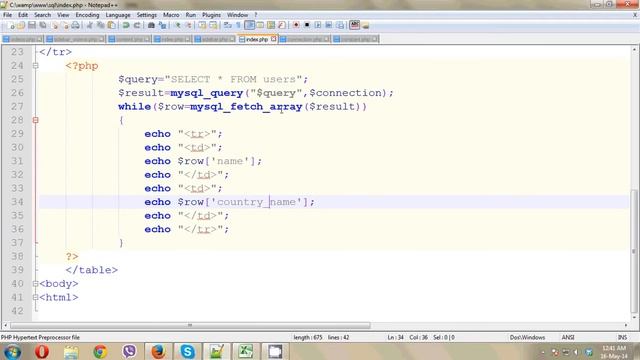Open the Language menu
640x360 pixels.
118,15
